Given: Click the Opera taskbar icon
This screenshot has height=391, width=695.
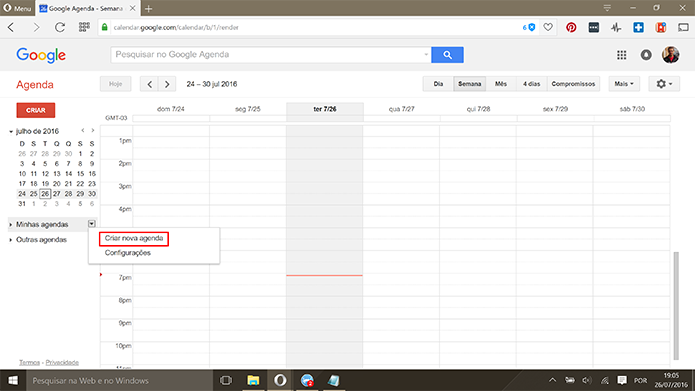Looking at the screenshot, I should (280, 380).
